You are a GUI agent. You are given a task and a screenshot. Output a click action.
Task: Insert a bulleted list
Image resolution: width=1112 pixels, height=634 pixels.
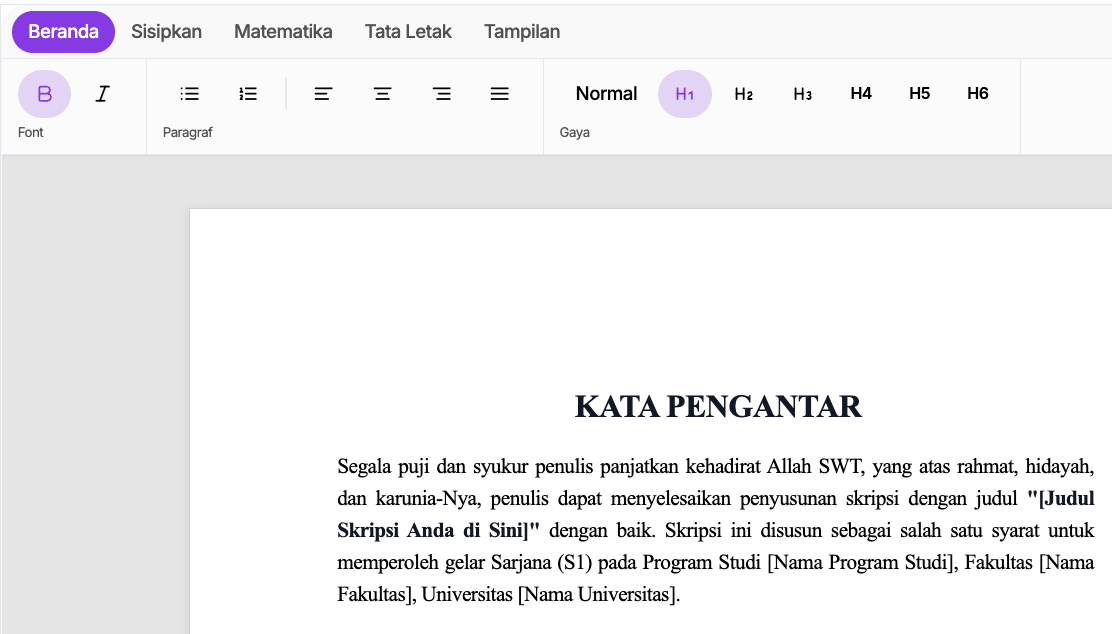click(189, 94)
